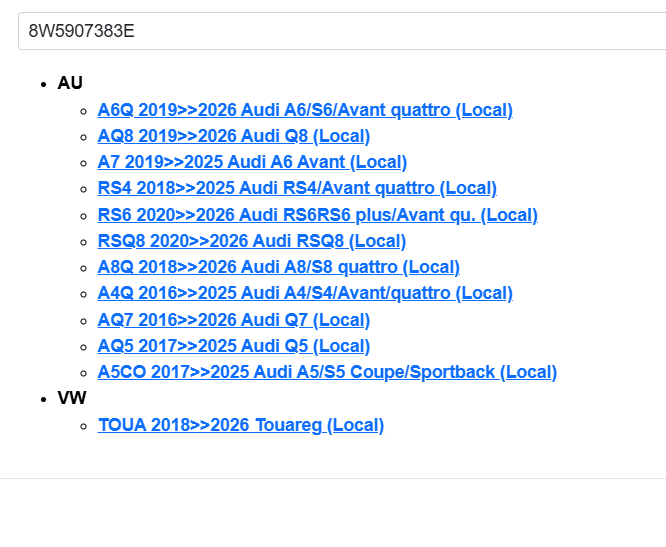Image resolution: width=666 pixels, height=547 pixels.
Task: Open the A6Q Audi A6/S6/Avant quattro link
Action: [305, 110]
